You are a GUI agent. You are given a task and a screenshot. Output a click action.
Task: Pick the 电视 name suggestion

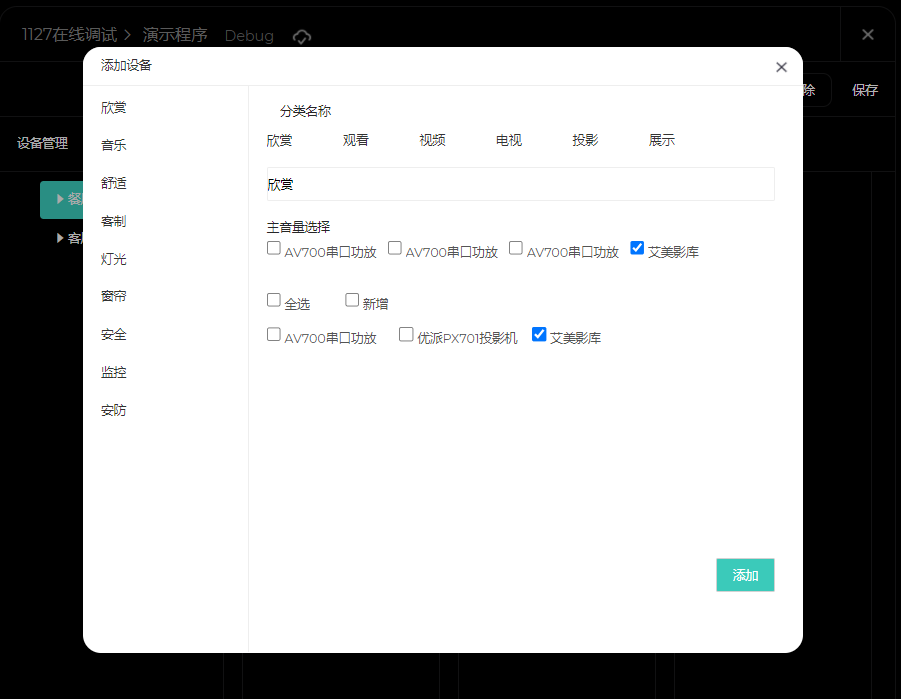(x=509, y=140)
